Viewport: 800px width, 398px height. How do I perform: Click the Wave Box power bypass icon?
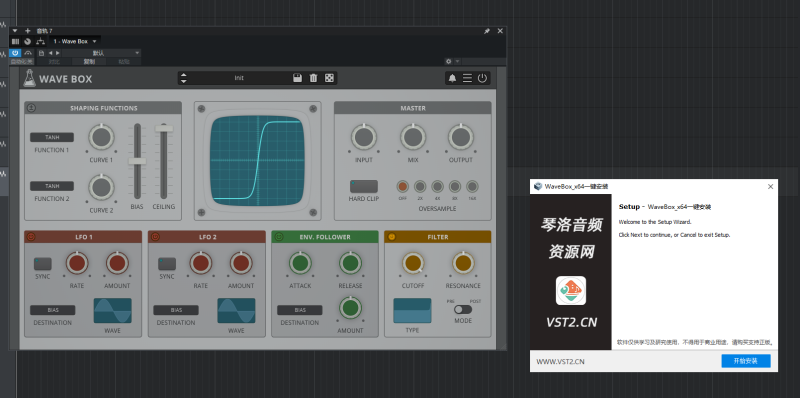[482, 78]
